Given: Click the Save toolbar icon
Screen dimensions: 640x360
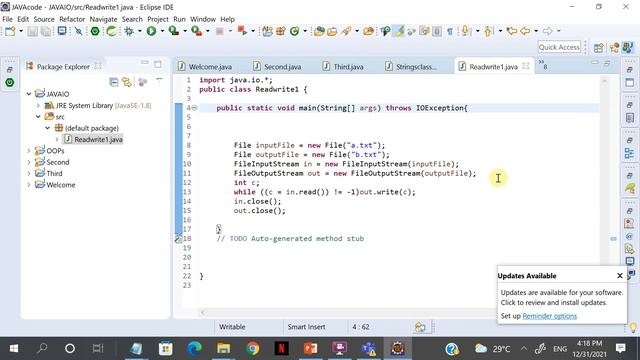Looking at the screenshot, I should pos(32,31).
